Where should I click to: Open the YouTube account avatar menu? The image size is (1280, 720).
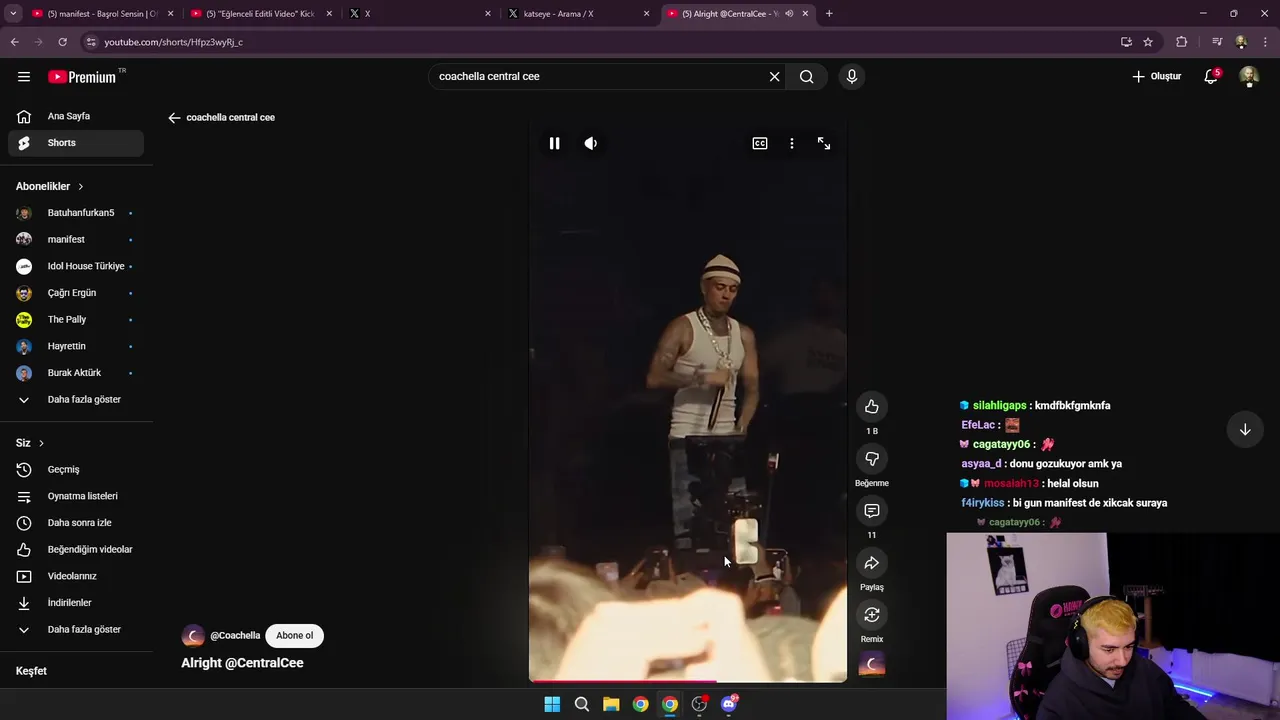[1249, 76]
